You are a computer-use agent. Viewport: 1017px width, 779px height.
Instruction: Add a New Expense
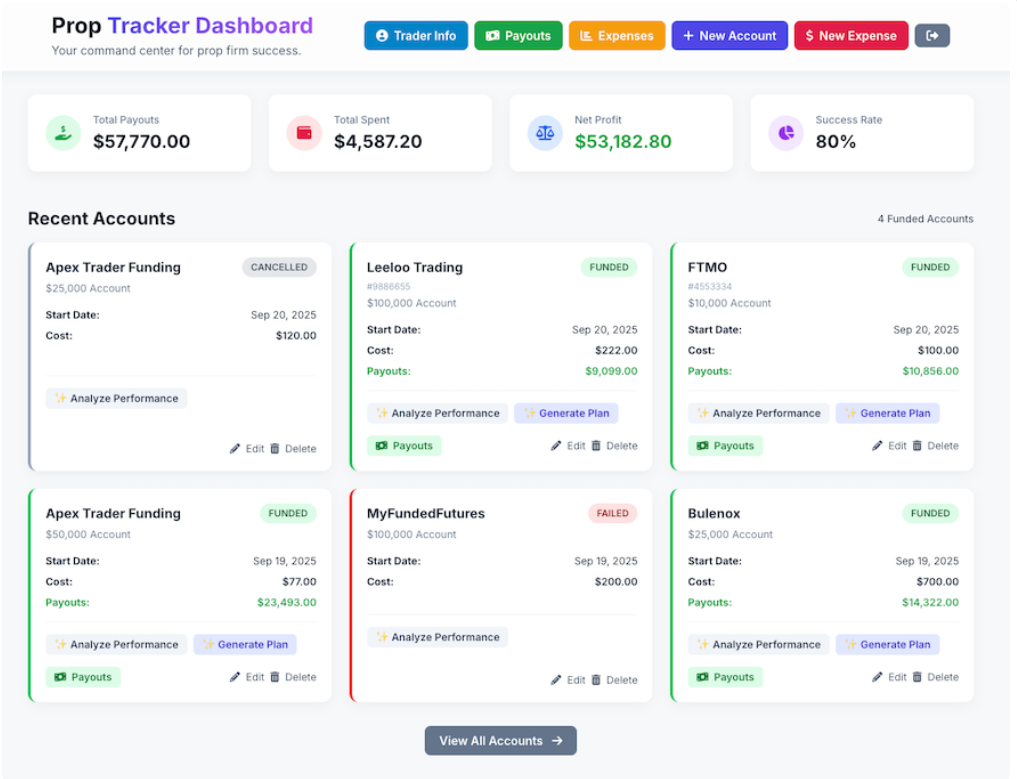point(850,35)
